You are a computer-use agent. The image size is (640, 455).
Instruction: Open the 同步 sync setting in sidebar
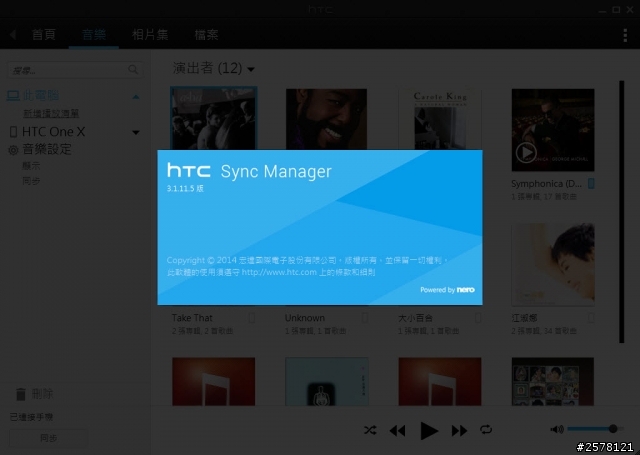point(31,181)
